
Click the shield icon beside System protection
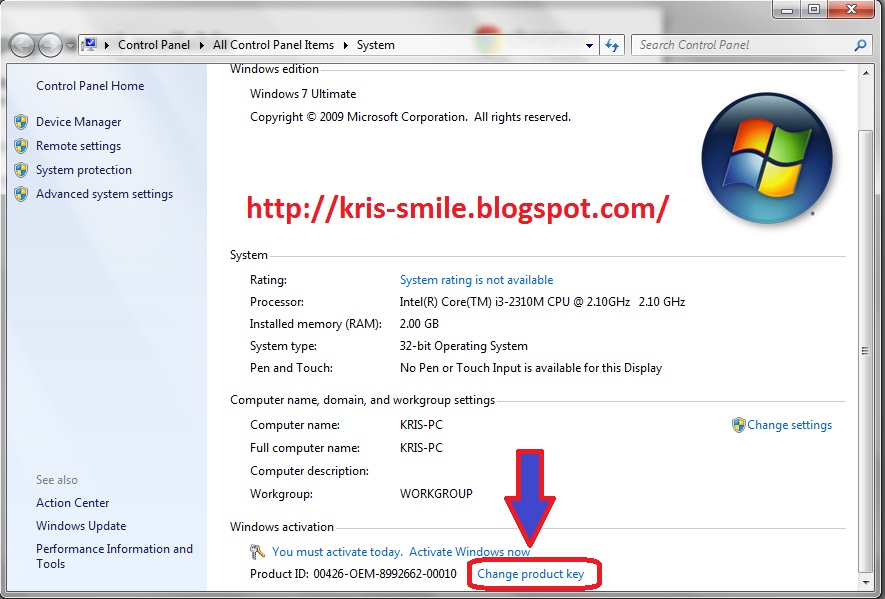21,170
